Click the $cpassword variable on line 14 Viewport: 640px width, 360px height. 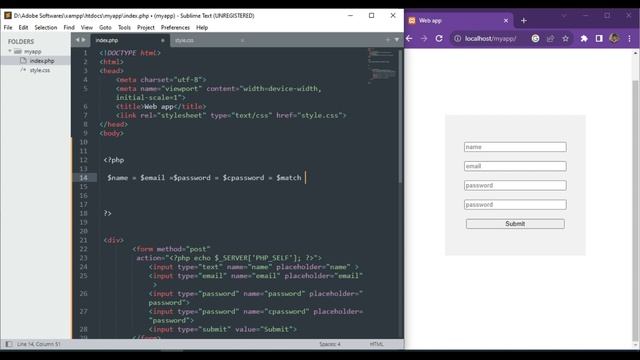(x=243, y=178)
